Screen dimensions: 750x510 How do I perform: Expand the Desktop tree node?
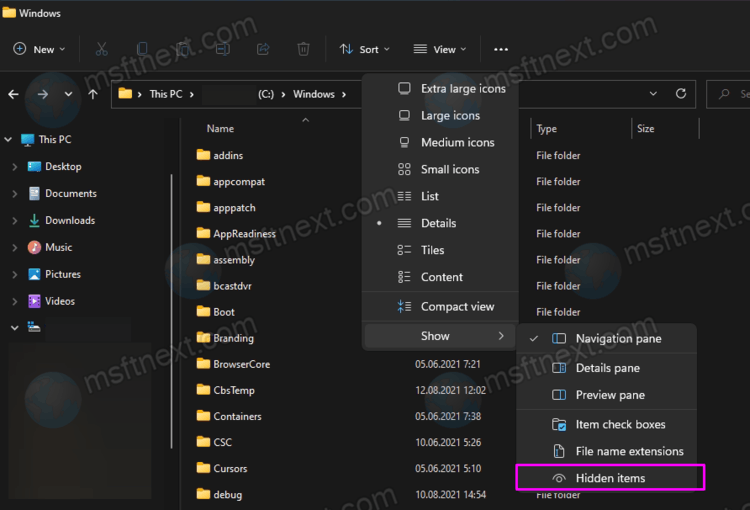tap(14, 166)
